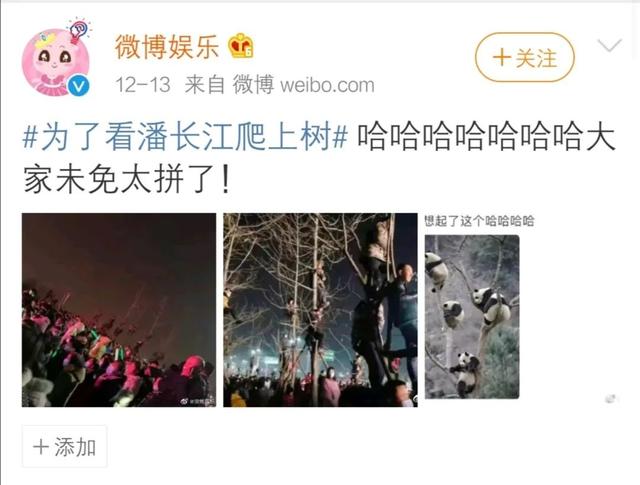Open the concert crowd photo thumbnail
The image size is (640, 485).
pos(119,310)
